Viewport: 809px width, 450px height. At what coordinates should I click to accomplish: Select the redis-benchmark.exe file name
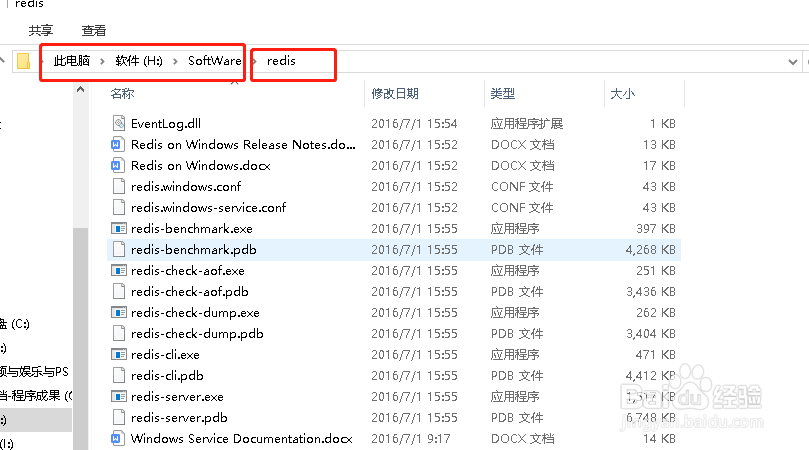pyautogui.click(x=191, y=229)
